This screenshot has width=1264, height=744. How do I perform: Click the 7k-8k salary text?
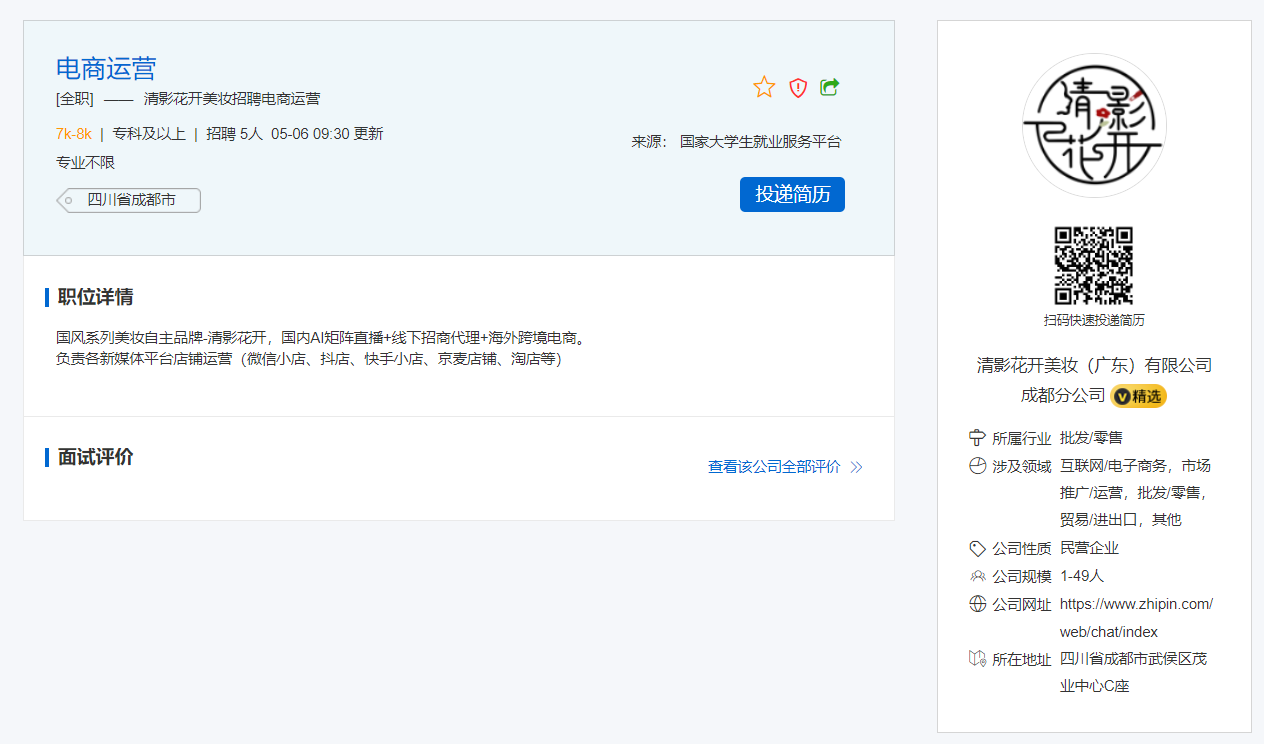tap(74, 134)
